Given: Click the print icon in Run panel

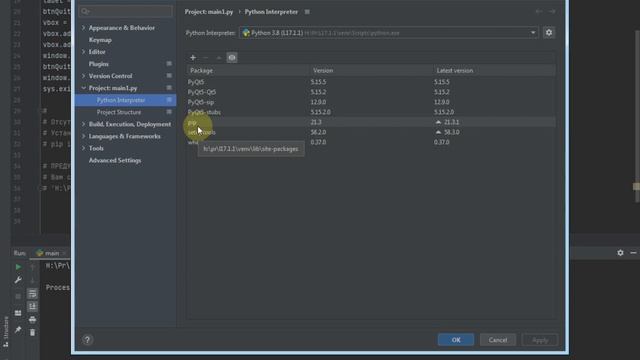Looking at the screenshot, I should 32,320.
